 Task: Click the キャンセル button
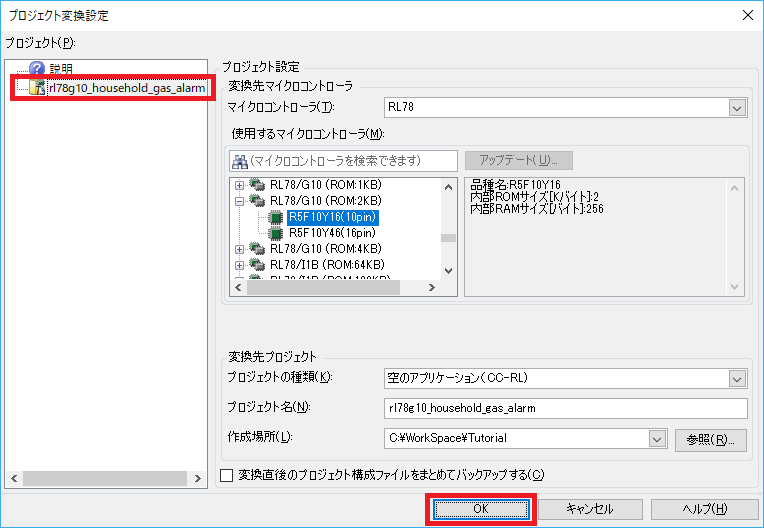(x=590, y=509)
